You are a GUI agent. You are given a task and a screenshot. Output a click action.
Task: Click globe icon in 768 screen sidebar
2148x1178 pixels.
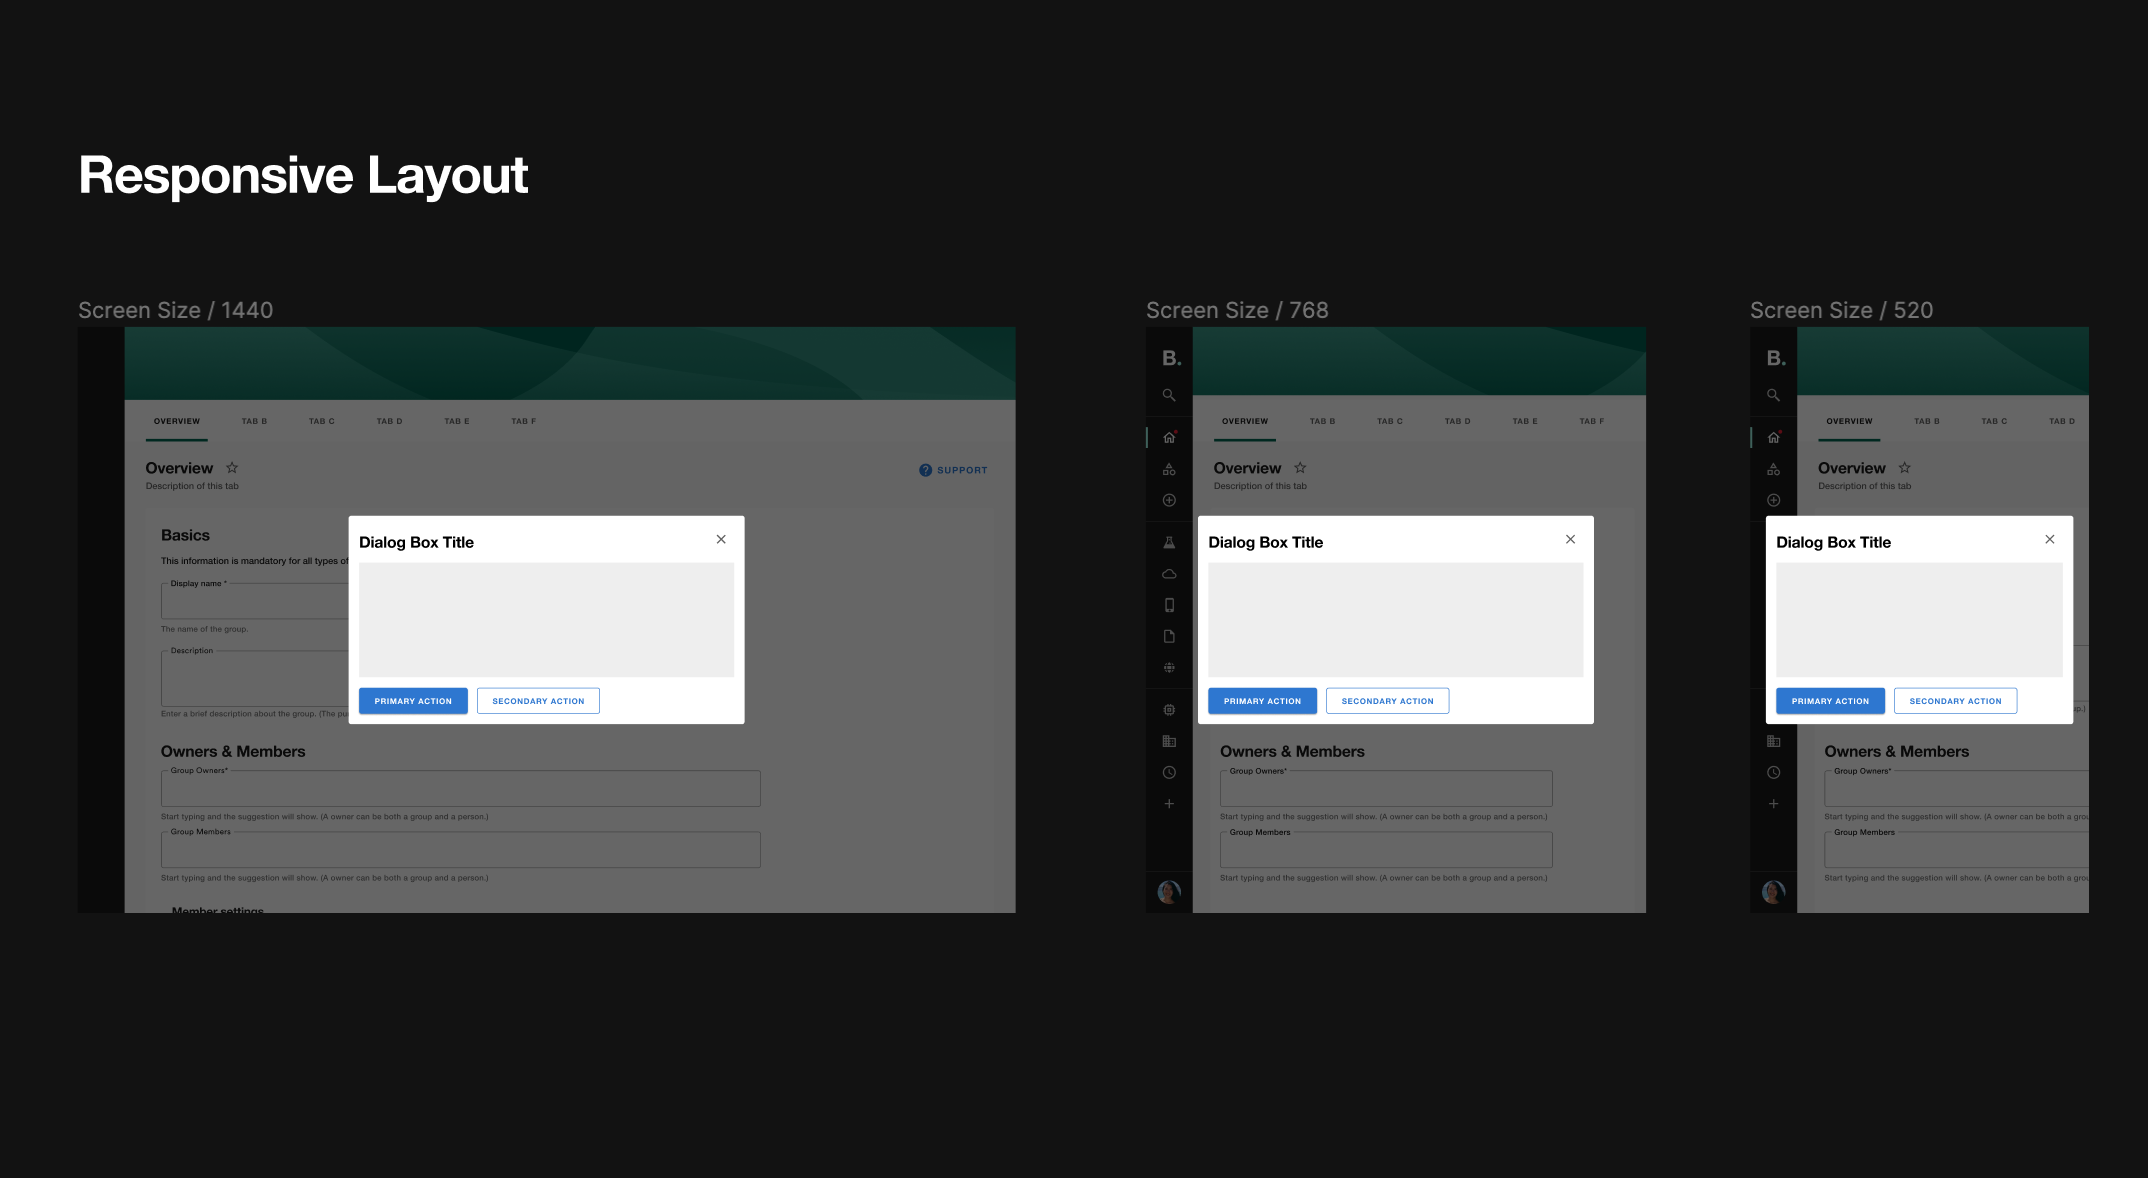(x=1169, y=667)
